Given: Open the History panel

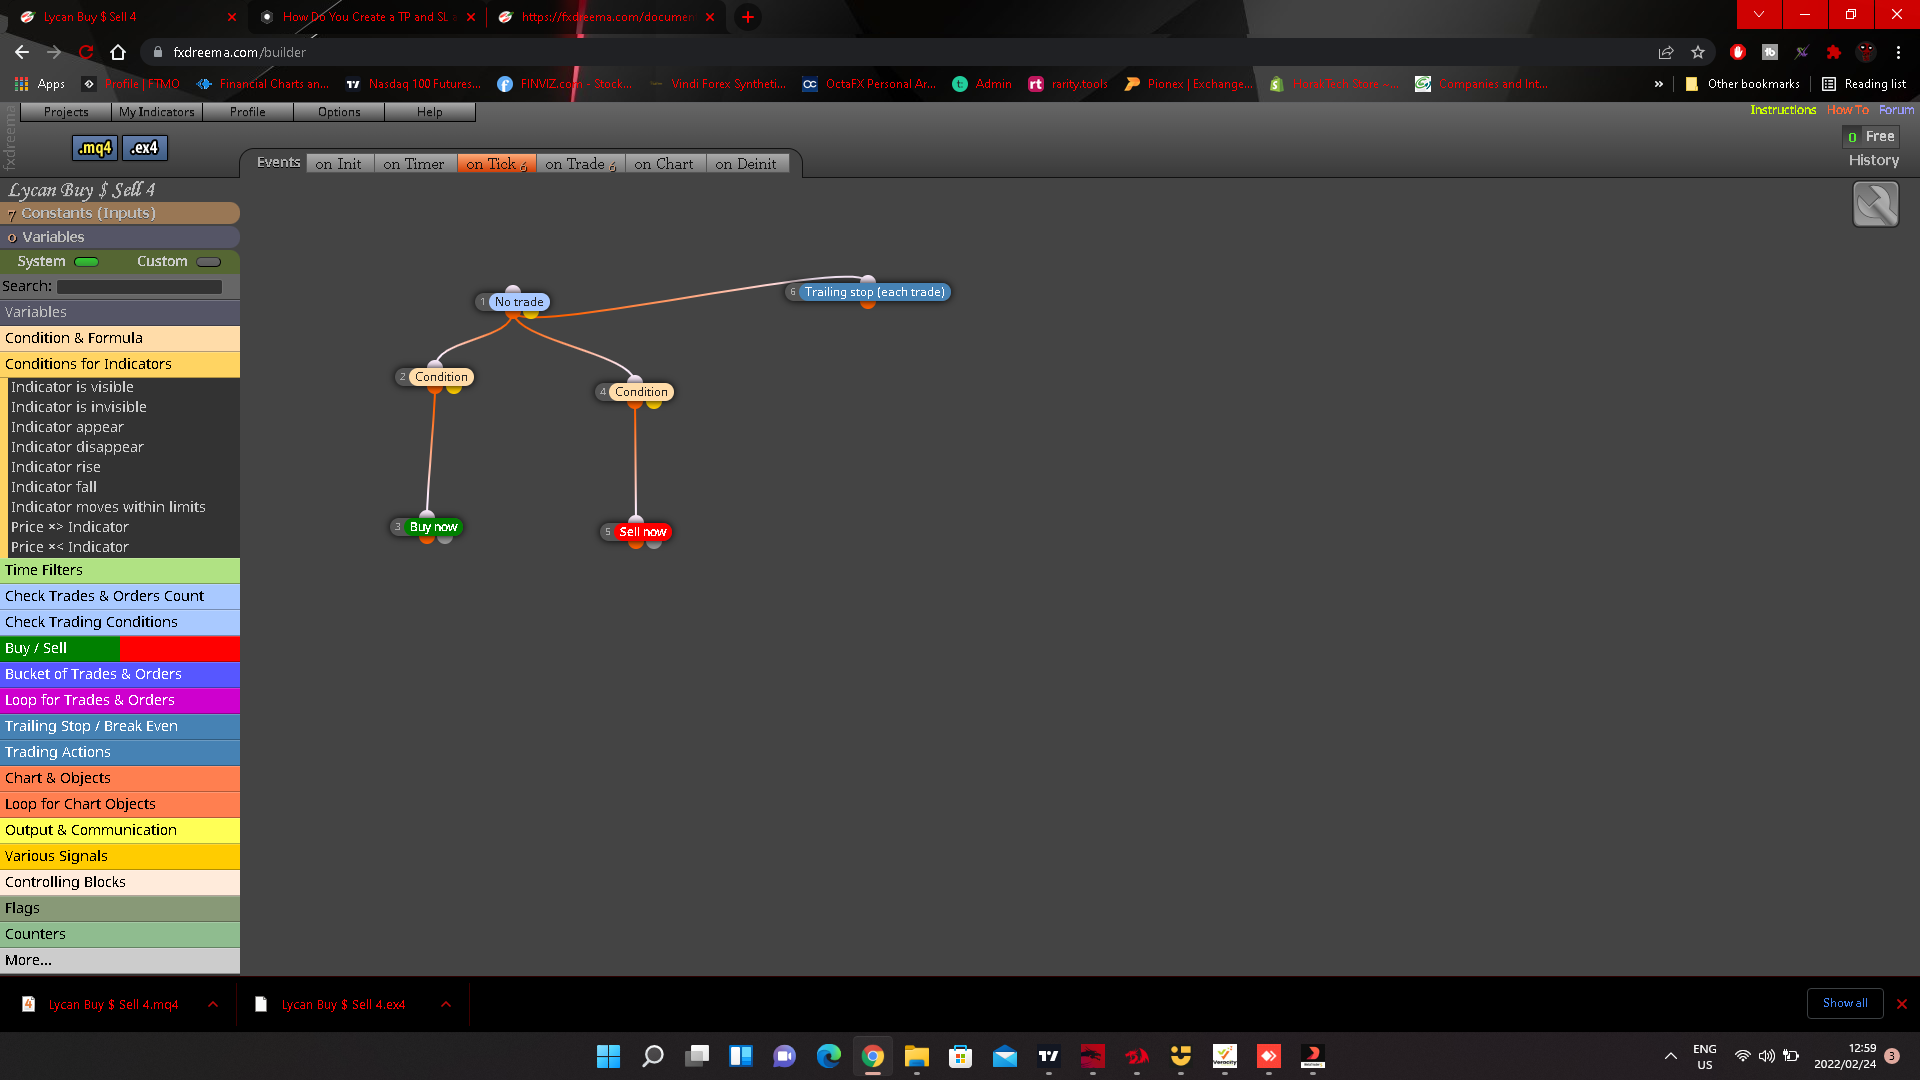Looking at the screenshot, I should coord(1873,160).
